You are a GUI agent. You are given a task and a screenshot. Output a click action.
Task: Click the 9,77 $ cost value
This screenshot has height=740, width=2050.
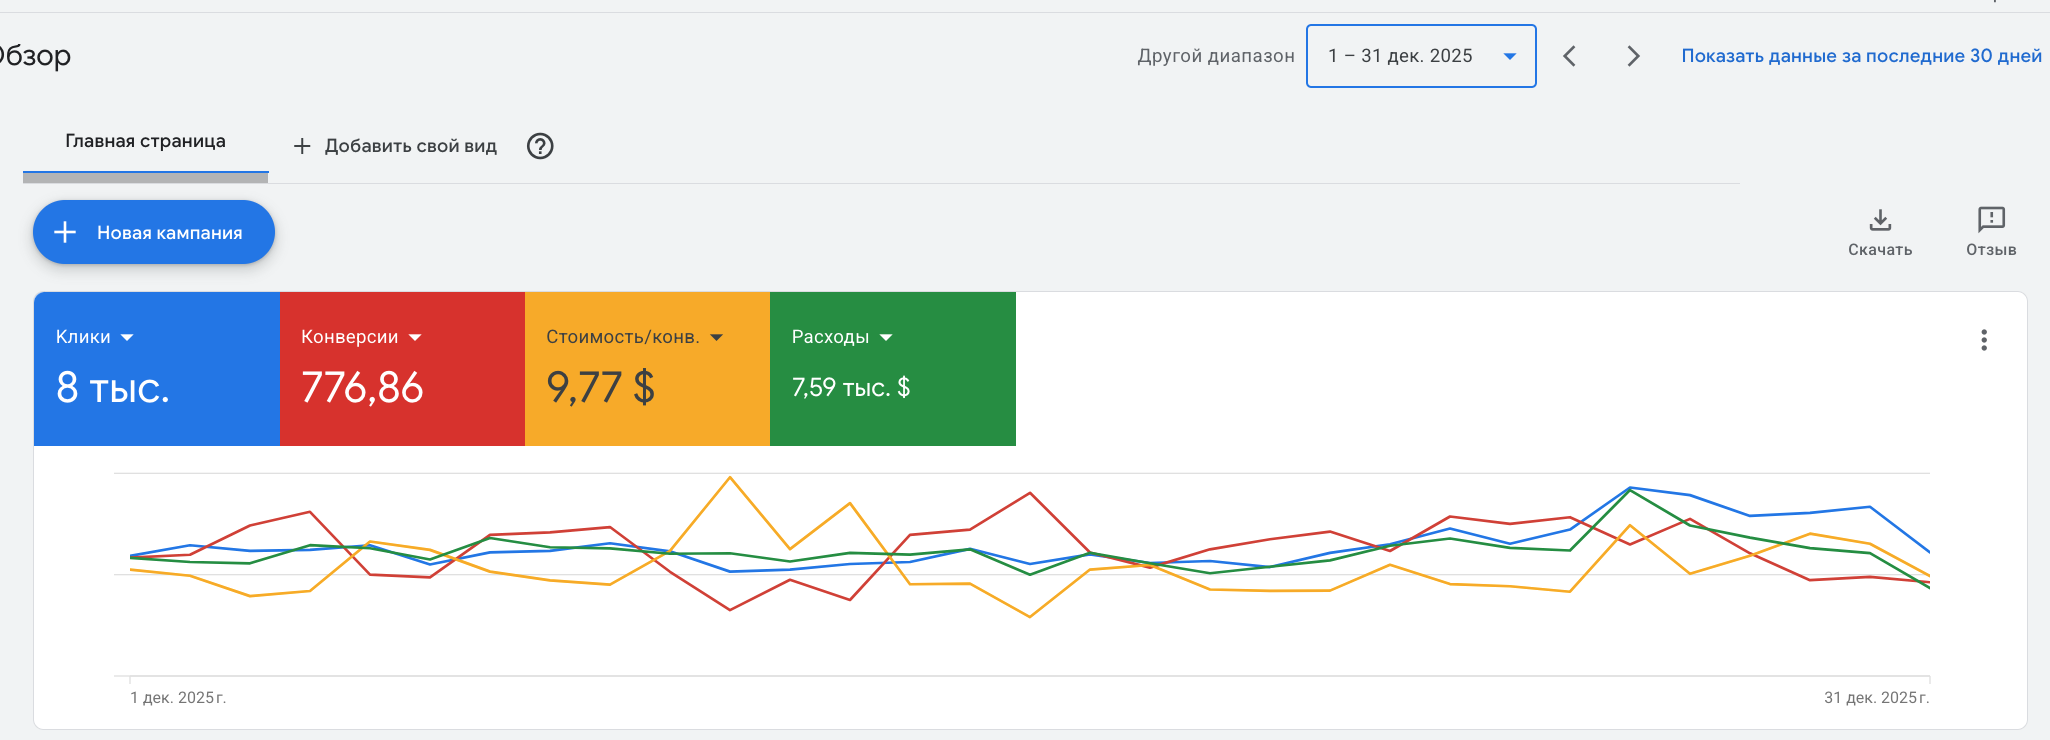point(600,388)
